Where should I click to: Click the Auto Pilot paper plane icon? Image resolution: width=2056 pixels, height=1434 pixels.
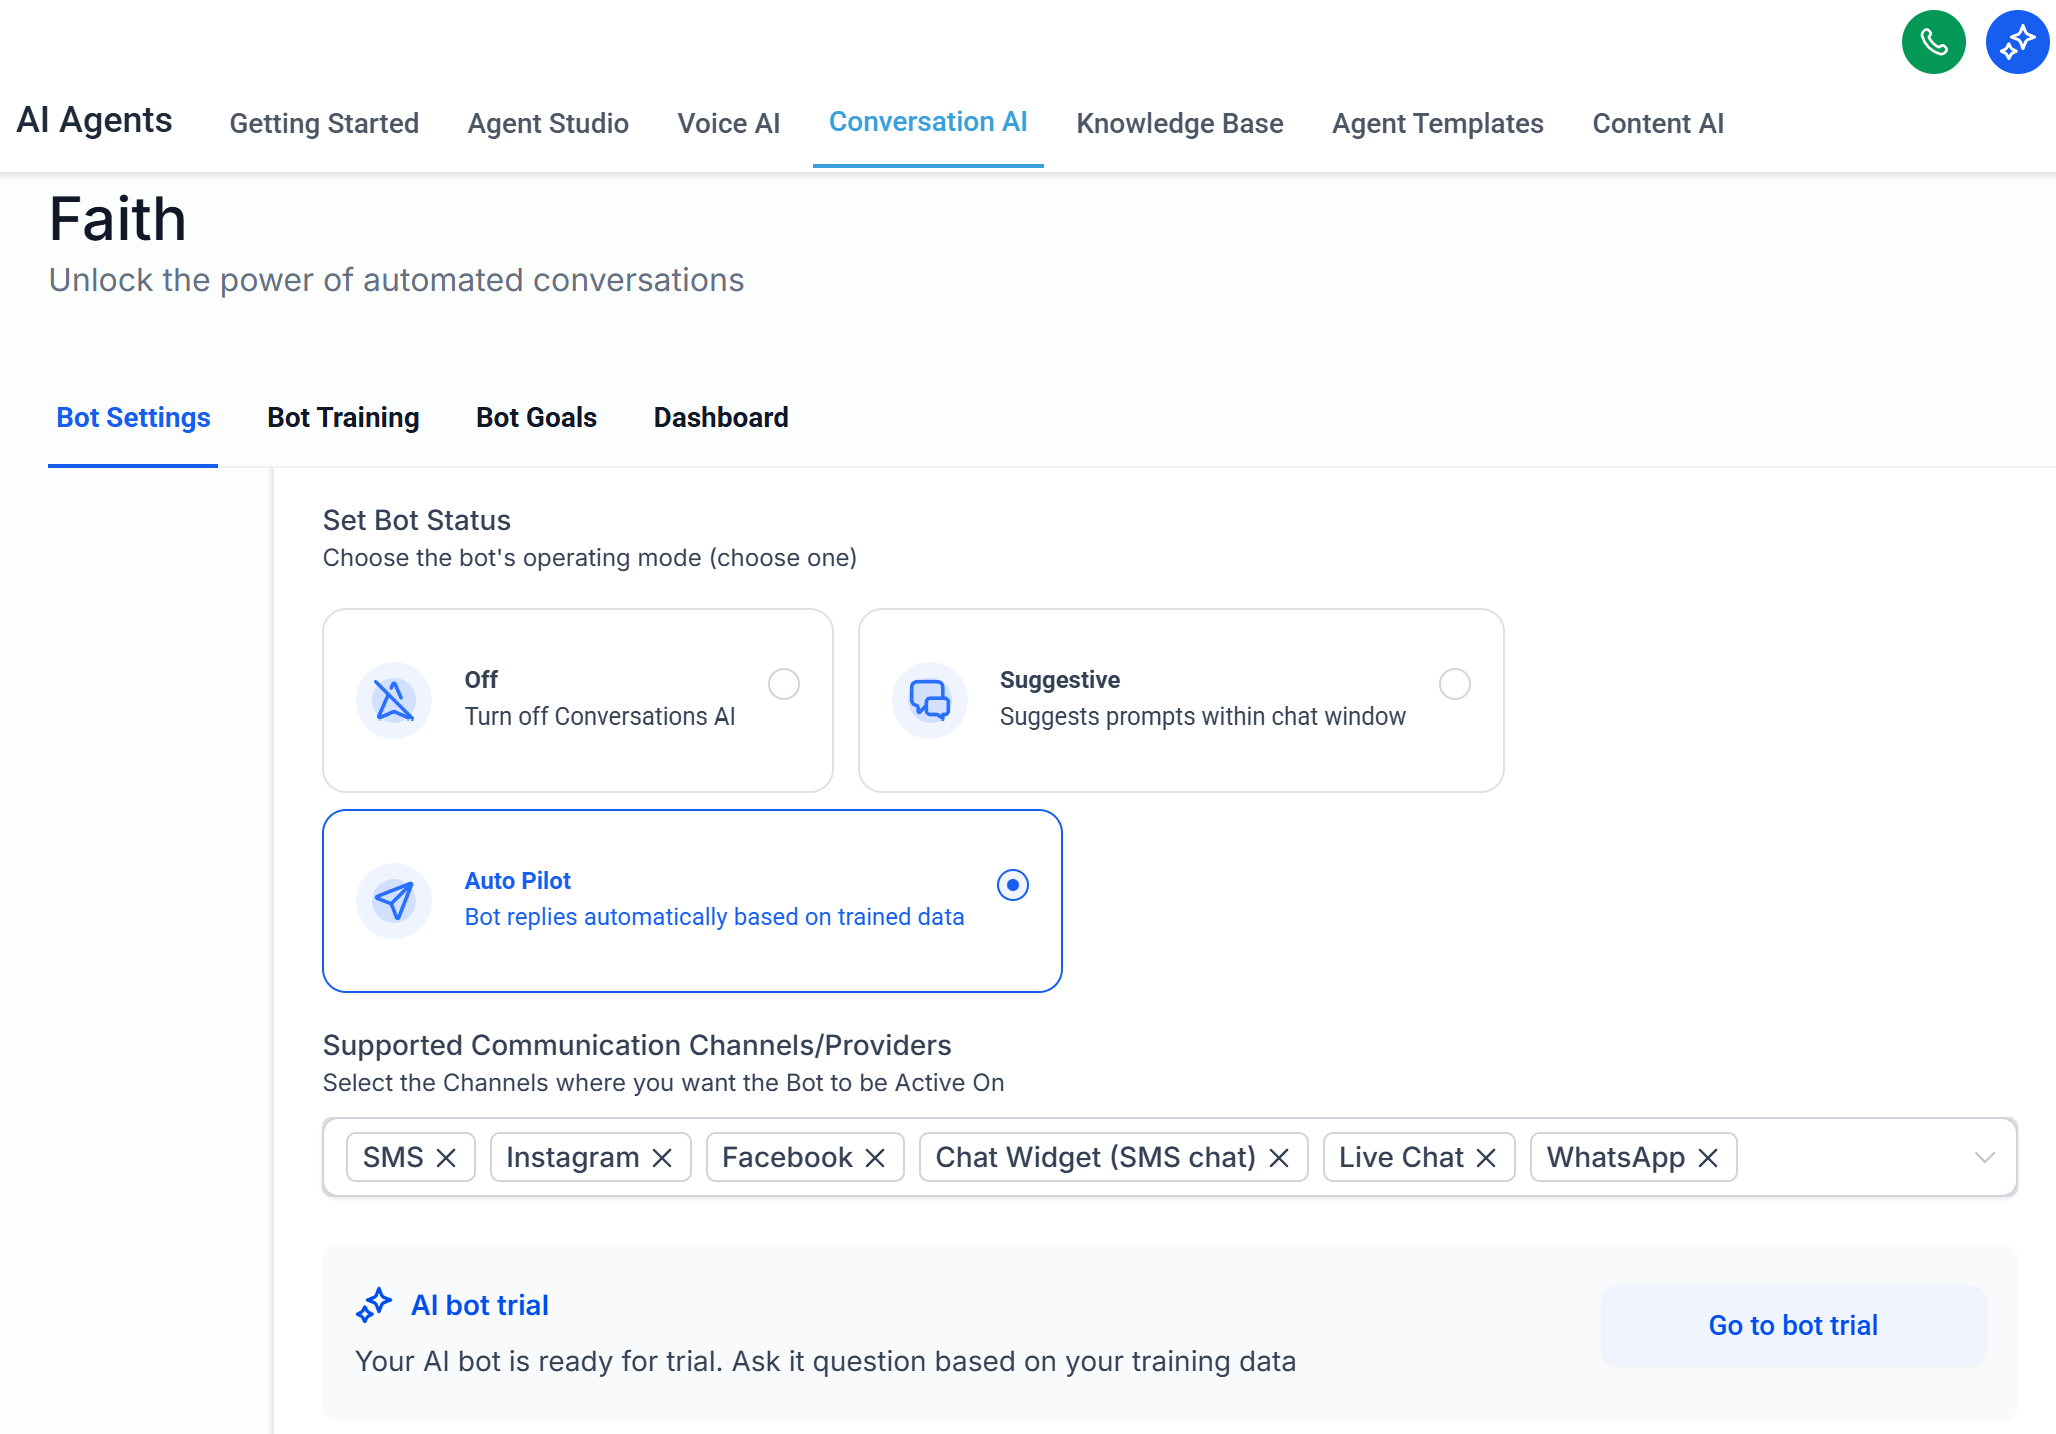[394, 900]
